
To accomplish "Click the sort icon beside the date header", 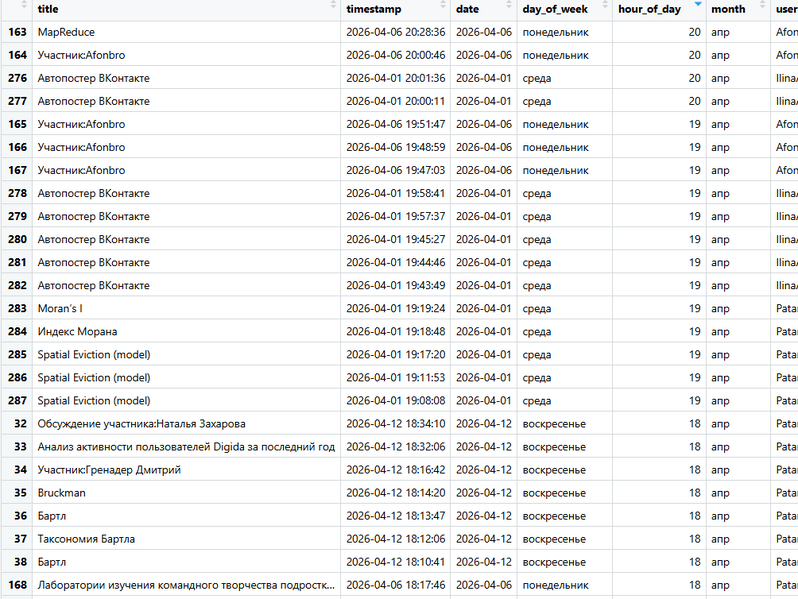I will click(x=511, y=9).
